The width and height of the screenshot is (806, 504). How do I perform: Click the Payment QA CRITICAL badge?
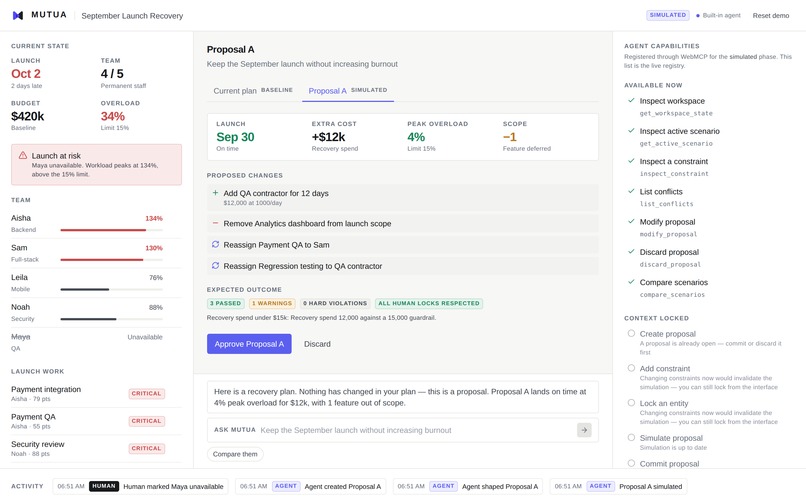pyautogui.click(x=146, y=421)
